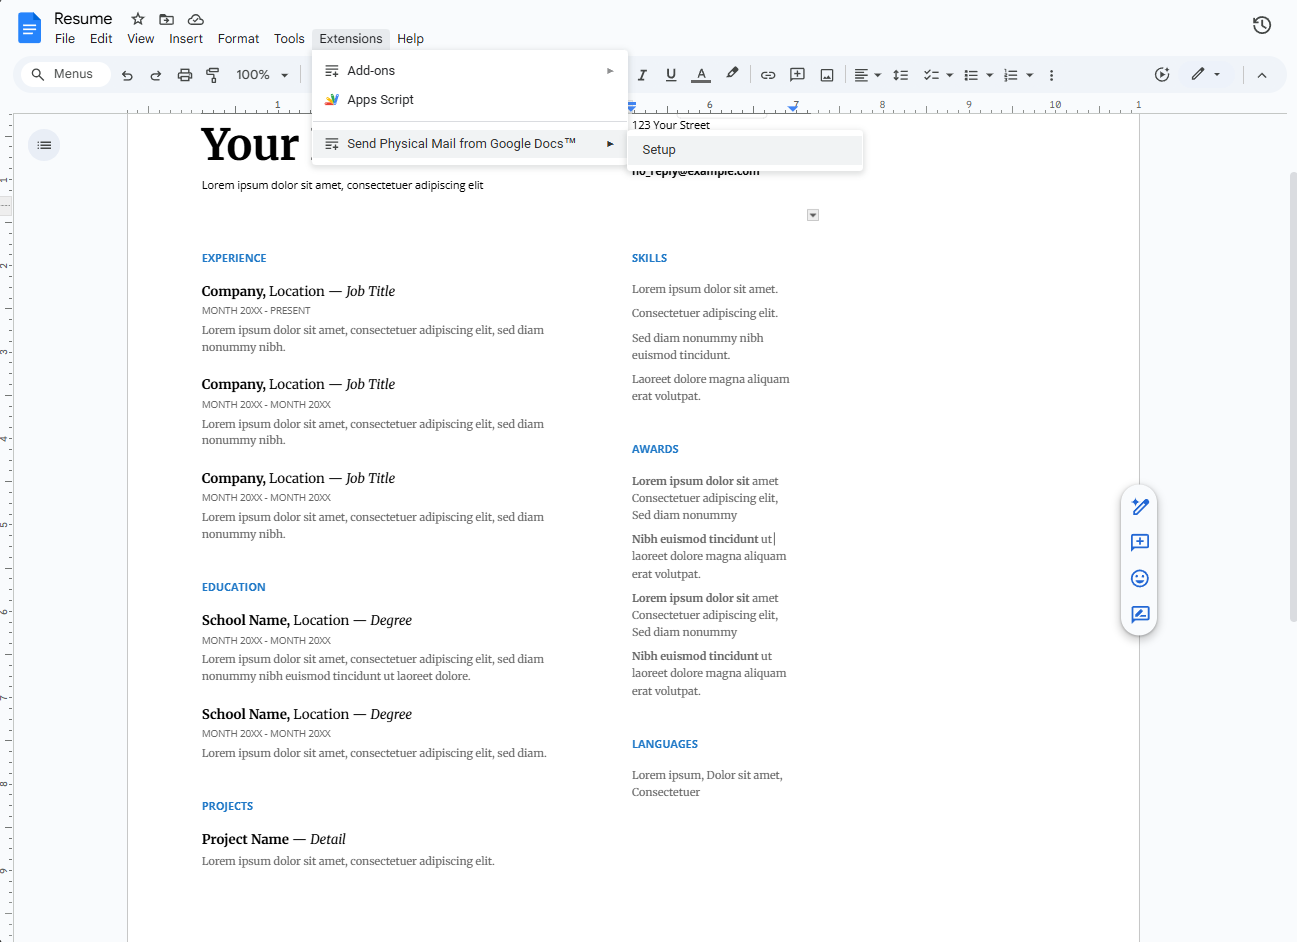This screenshot has width=1297, height=942.
Task: Click left indent marker on ruler
Action: click(x=632, y=107)
